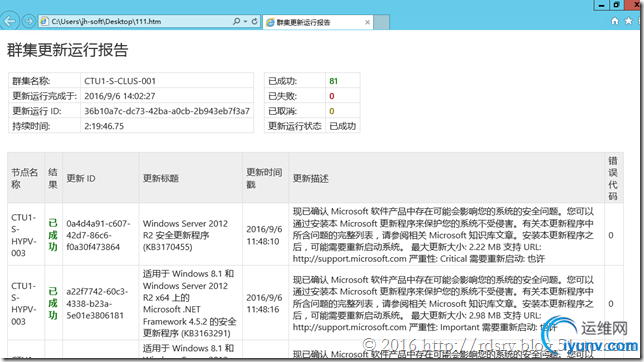Click the 节点名称 column header
Image resolution: width=644 pixels, height=362 pixels.
(x=25, y=178)
